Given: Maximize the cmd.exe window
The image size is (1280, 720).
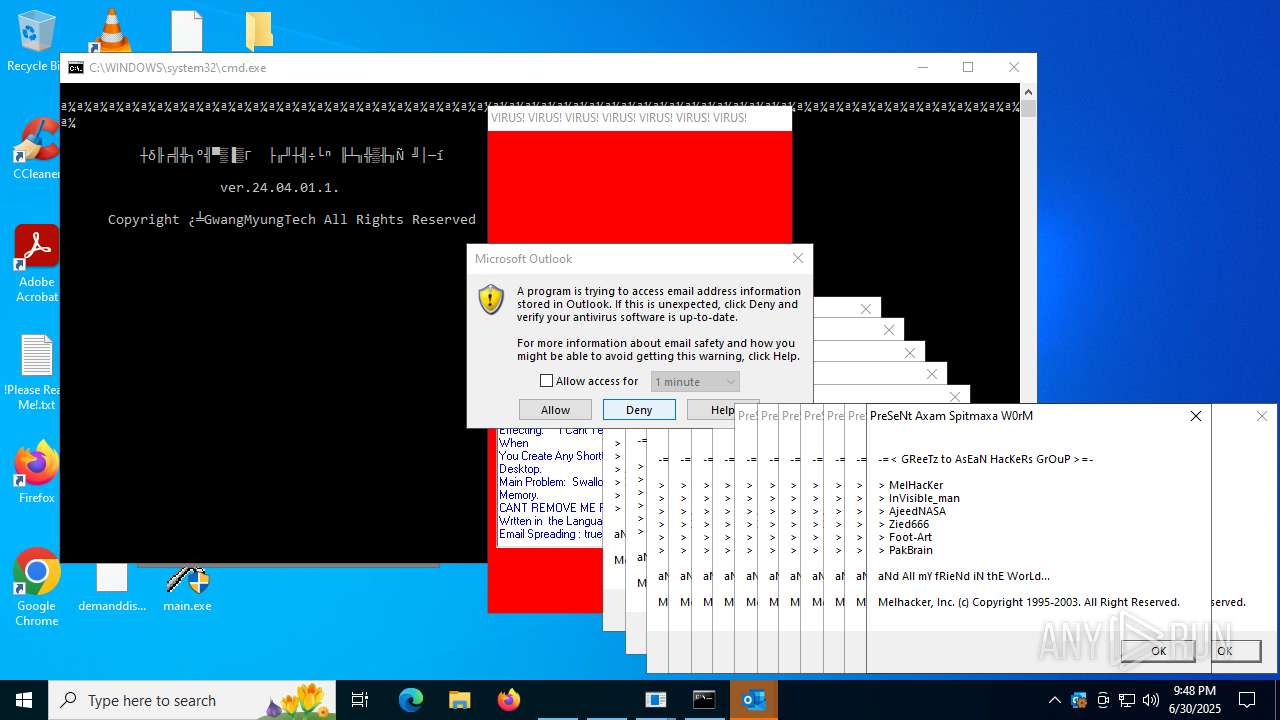Looking at the screenshot, I should 967,68.
